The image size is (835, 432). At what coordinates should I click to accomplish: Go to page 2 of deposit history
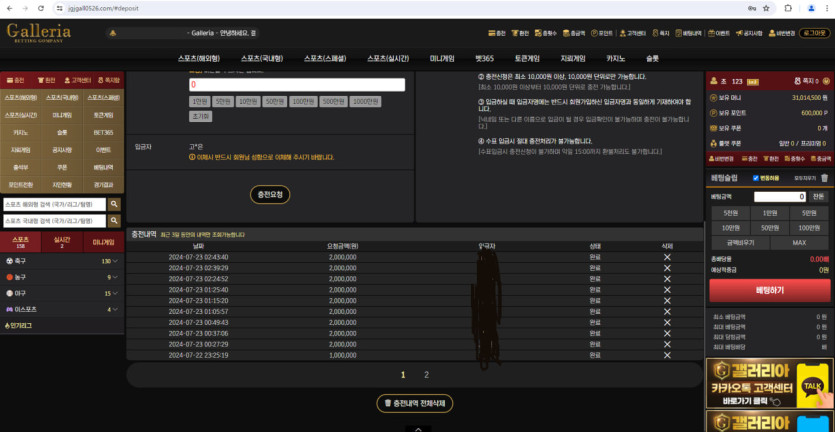click(x=426, y=375)
